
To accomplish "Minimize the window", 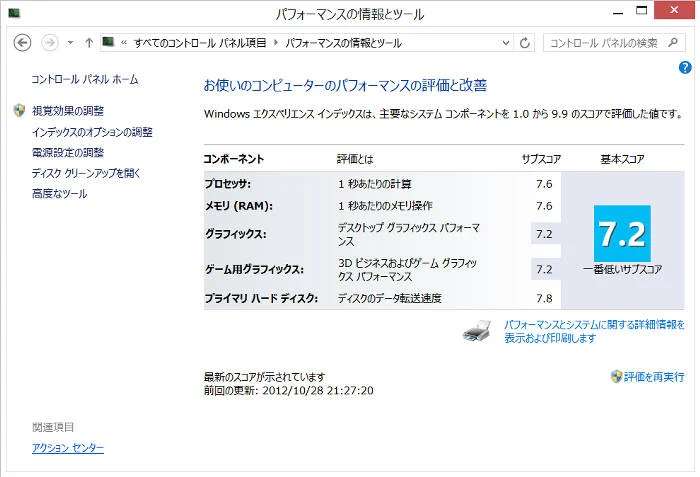I will point(618,11).
